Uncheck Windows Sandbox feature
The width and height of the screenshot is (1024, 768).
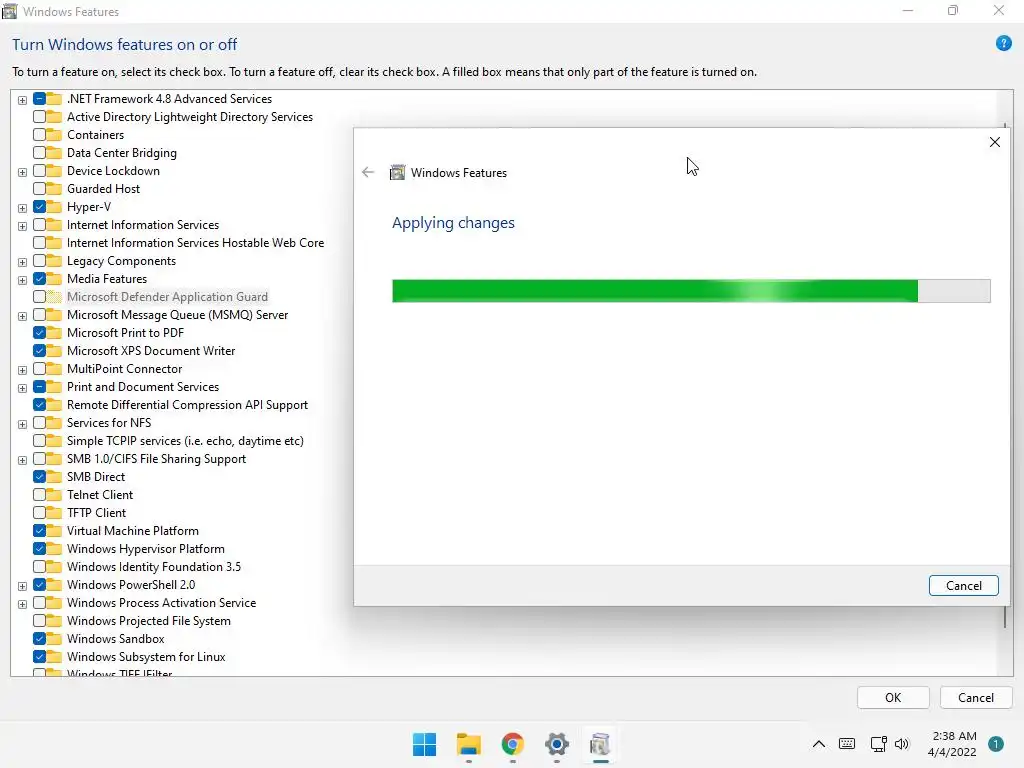click(x=39, y=639)
